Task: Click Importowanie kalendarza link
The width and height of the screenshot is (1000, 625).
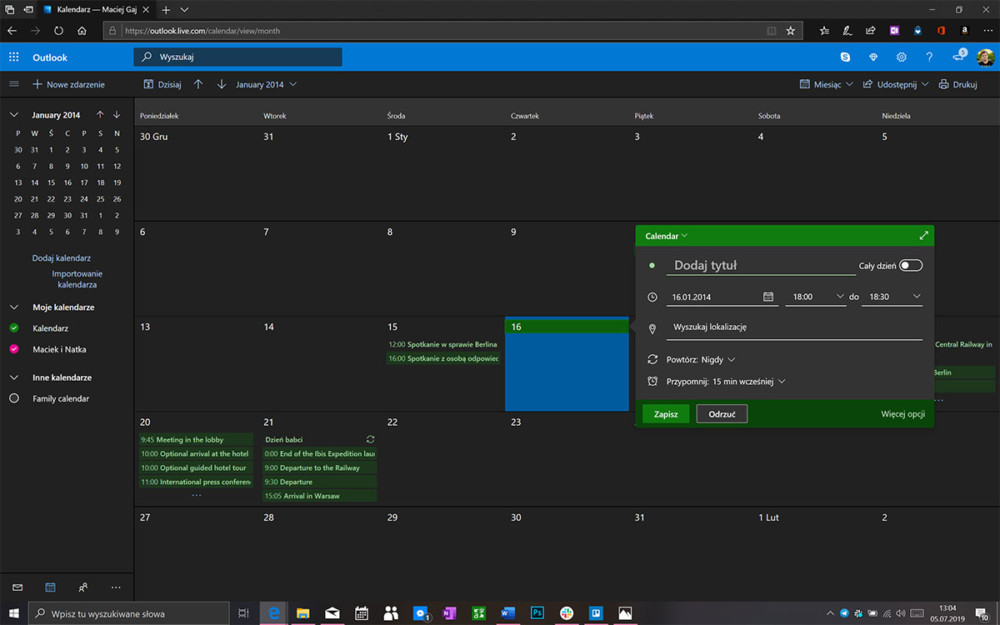Action: 77,279
